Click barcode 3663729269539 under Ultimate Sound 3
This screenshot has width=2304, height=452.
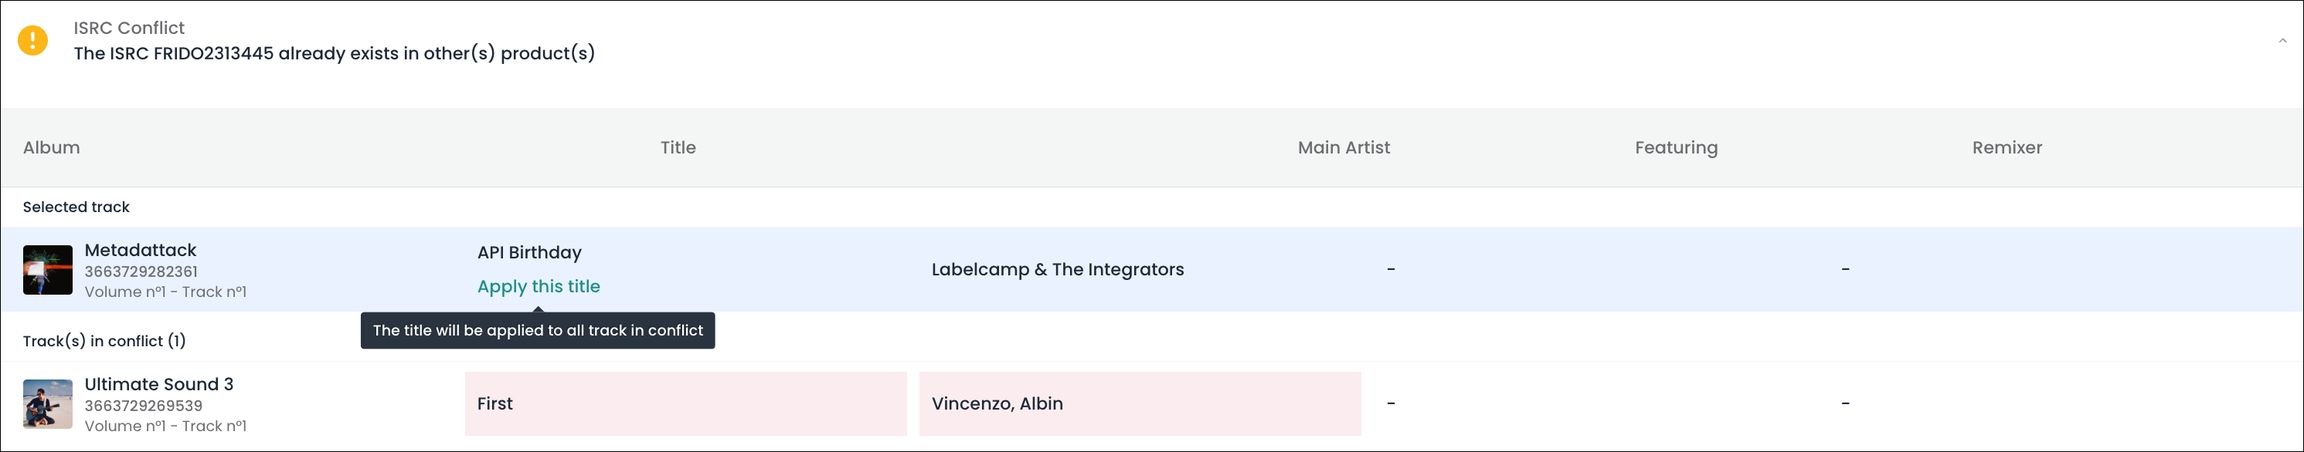(x=143, y=406)
